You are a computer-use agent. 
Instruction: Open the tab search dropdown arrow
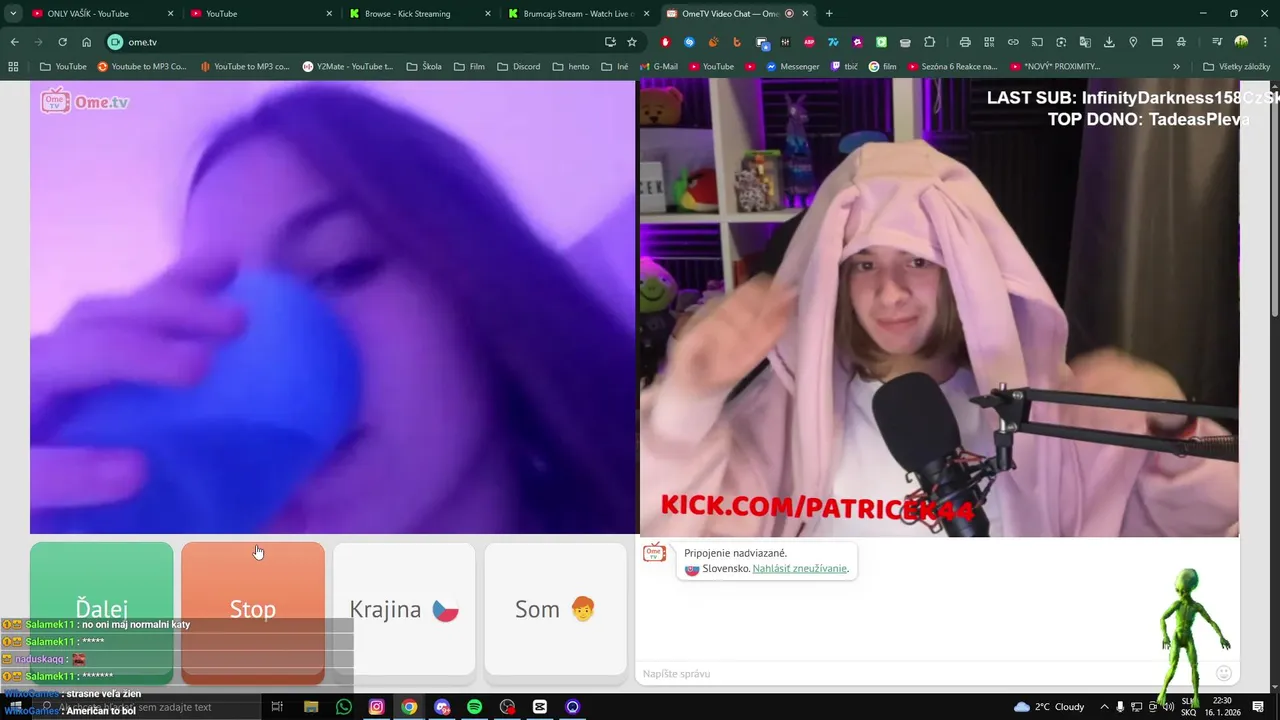click(x=13, y=14)
